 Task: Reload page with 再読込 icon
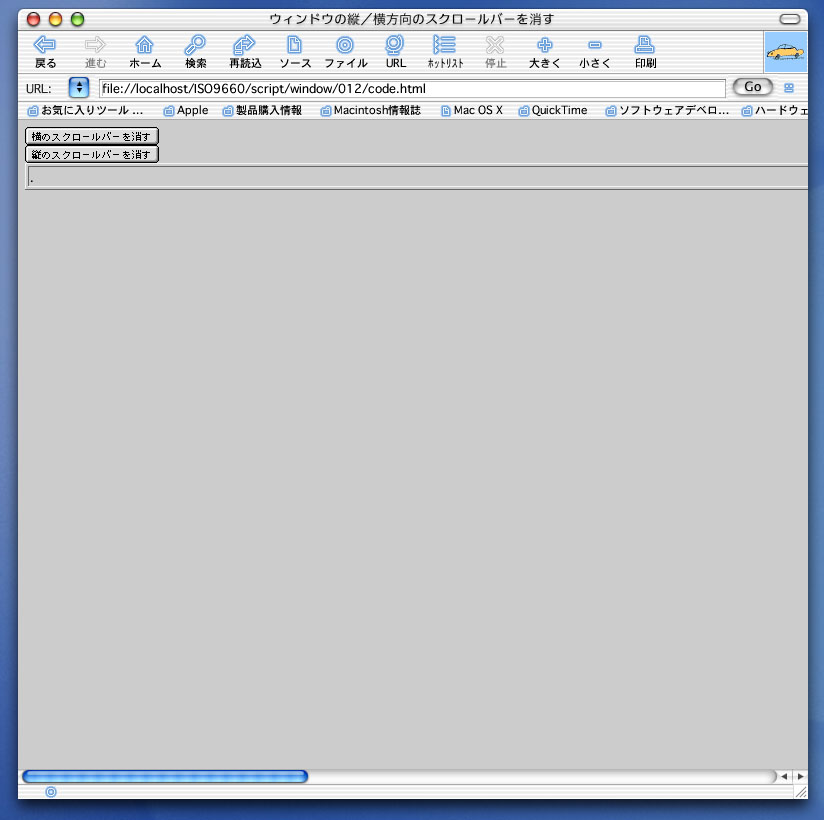pyautogui.click(x=244, y=45)
